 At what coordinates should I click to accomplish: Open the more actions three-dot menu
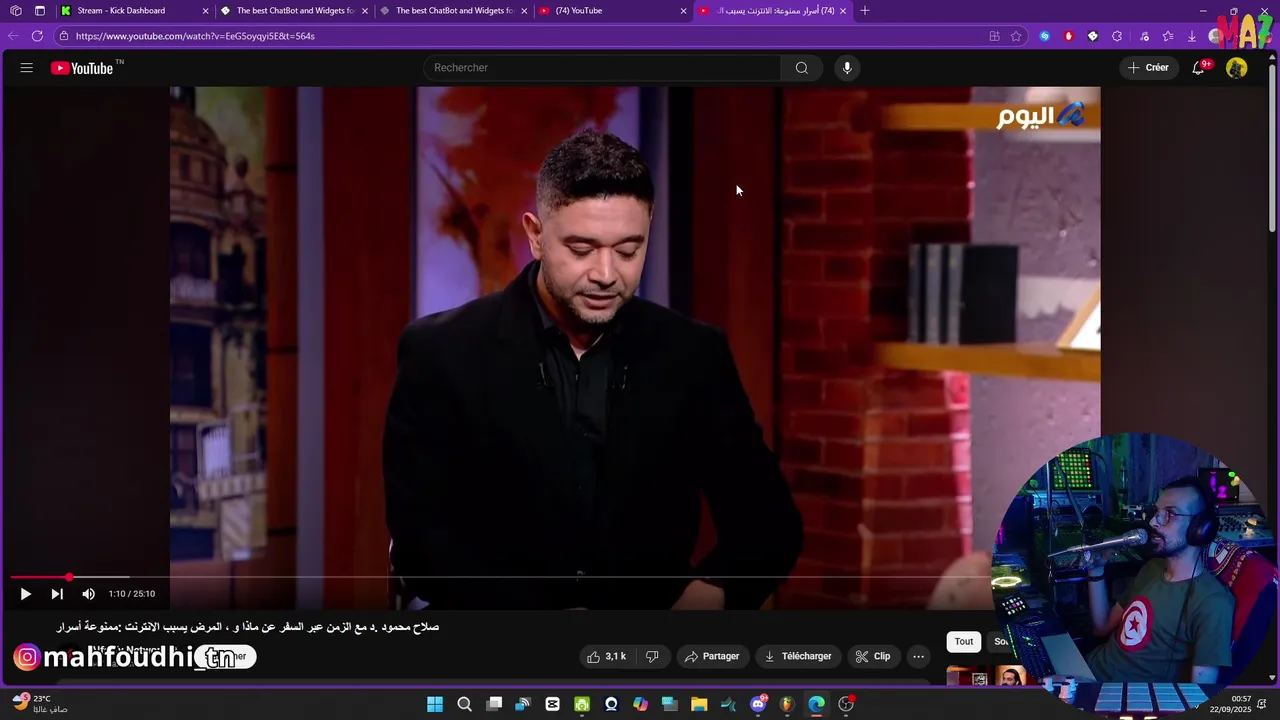(x=918, y=656)
